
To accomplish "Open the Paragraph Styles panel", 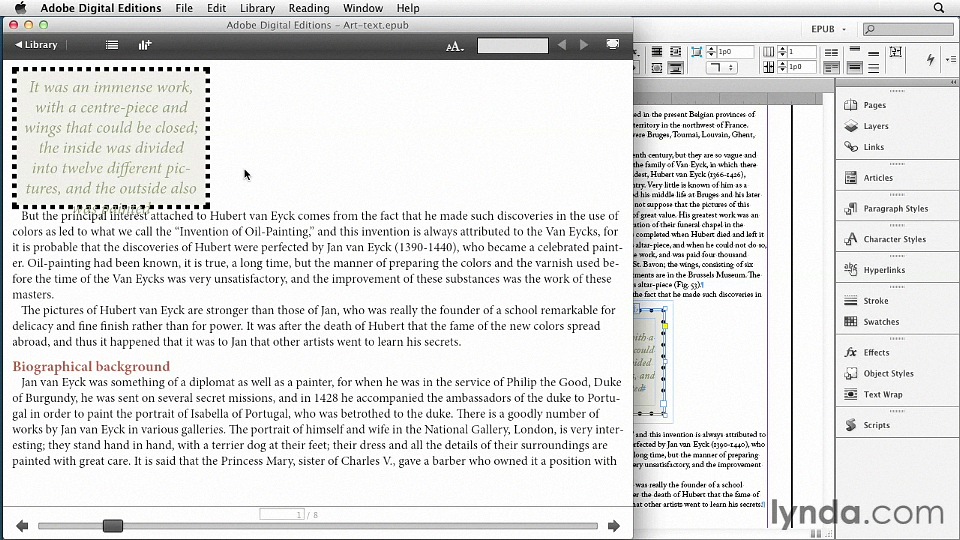I will tap(896, 208).
